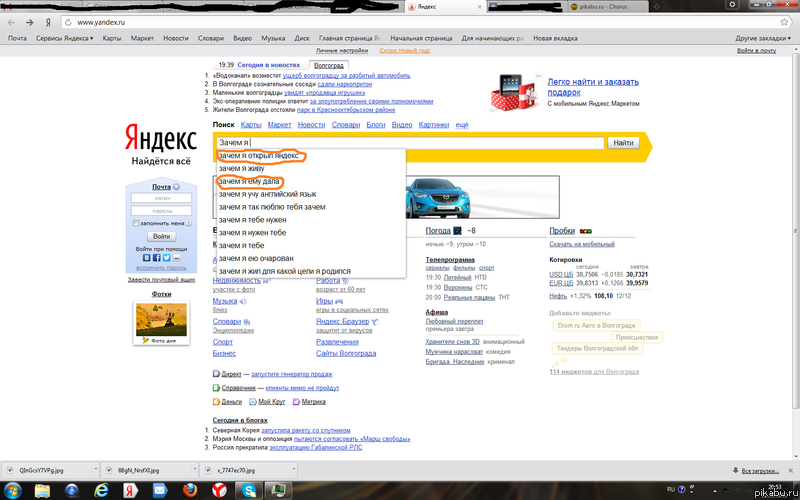This screenshot has height=500, width=800.
Task: Open the Карты bookmark
Action: [x=112, y=38]
